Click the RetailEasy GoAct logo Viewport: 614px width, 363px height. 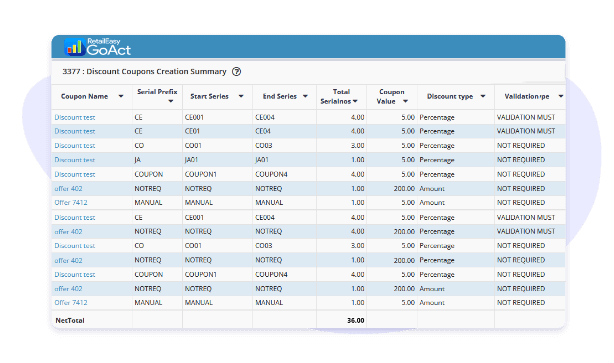pos(98,47)
